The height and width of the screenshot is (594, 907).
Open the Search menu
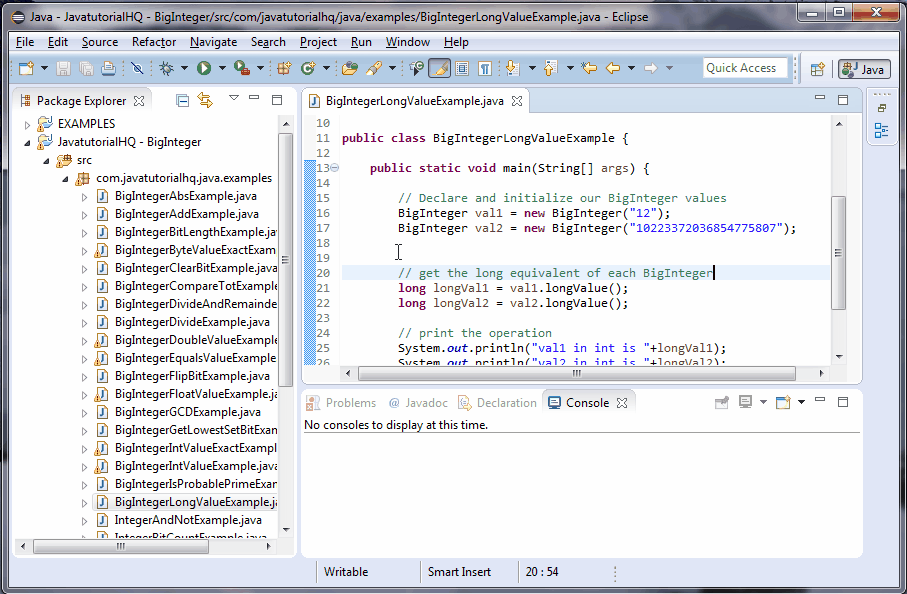click(x=266, y=42)
